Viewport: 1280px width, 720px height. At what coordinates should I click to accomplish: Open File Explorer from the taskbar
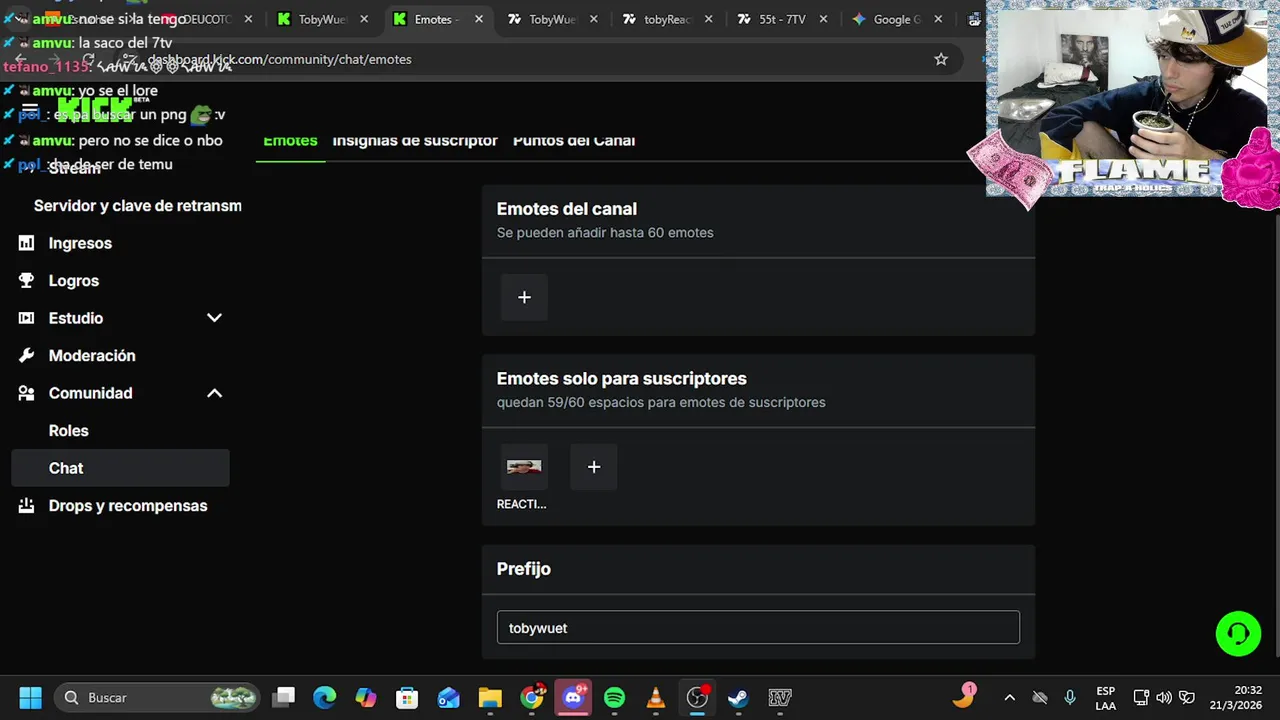tap(490, 697)
